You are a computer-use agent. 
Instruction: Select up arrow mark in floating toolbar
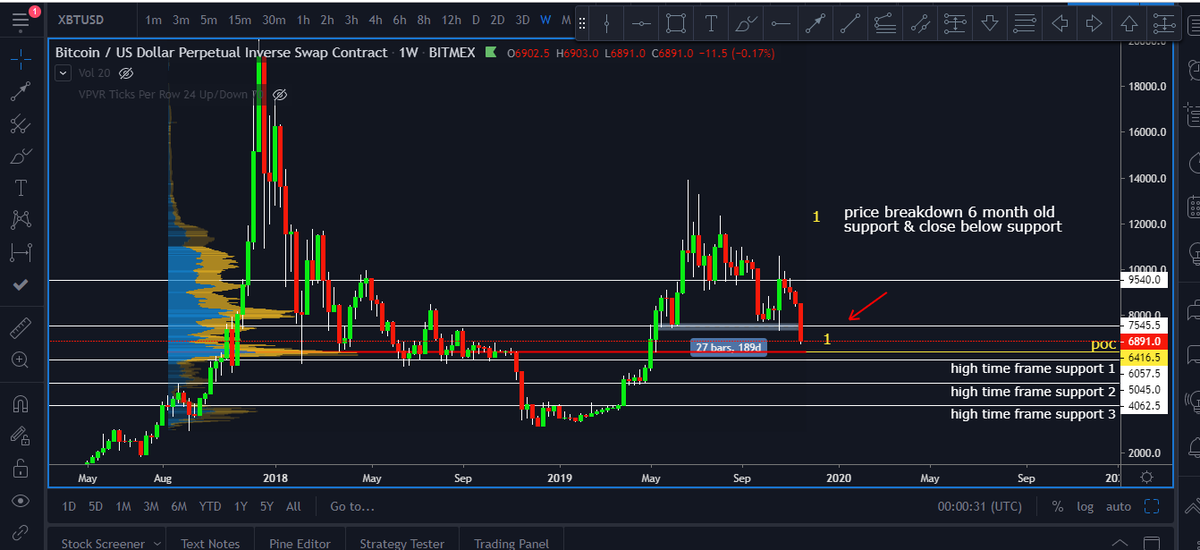coord(1129,23)
